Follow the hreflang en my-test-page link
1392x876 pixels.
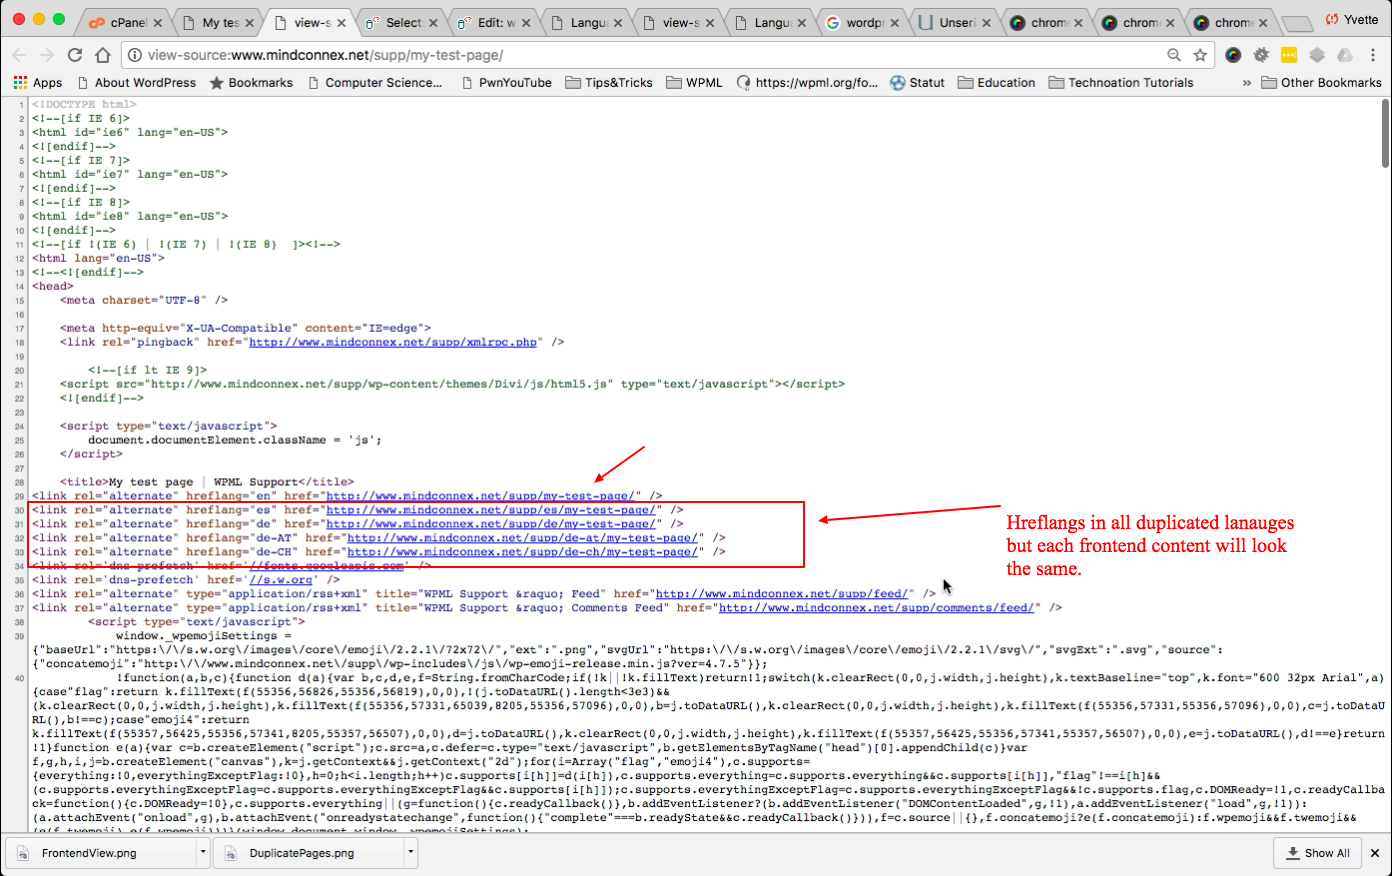[x=480, y=496]
